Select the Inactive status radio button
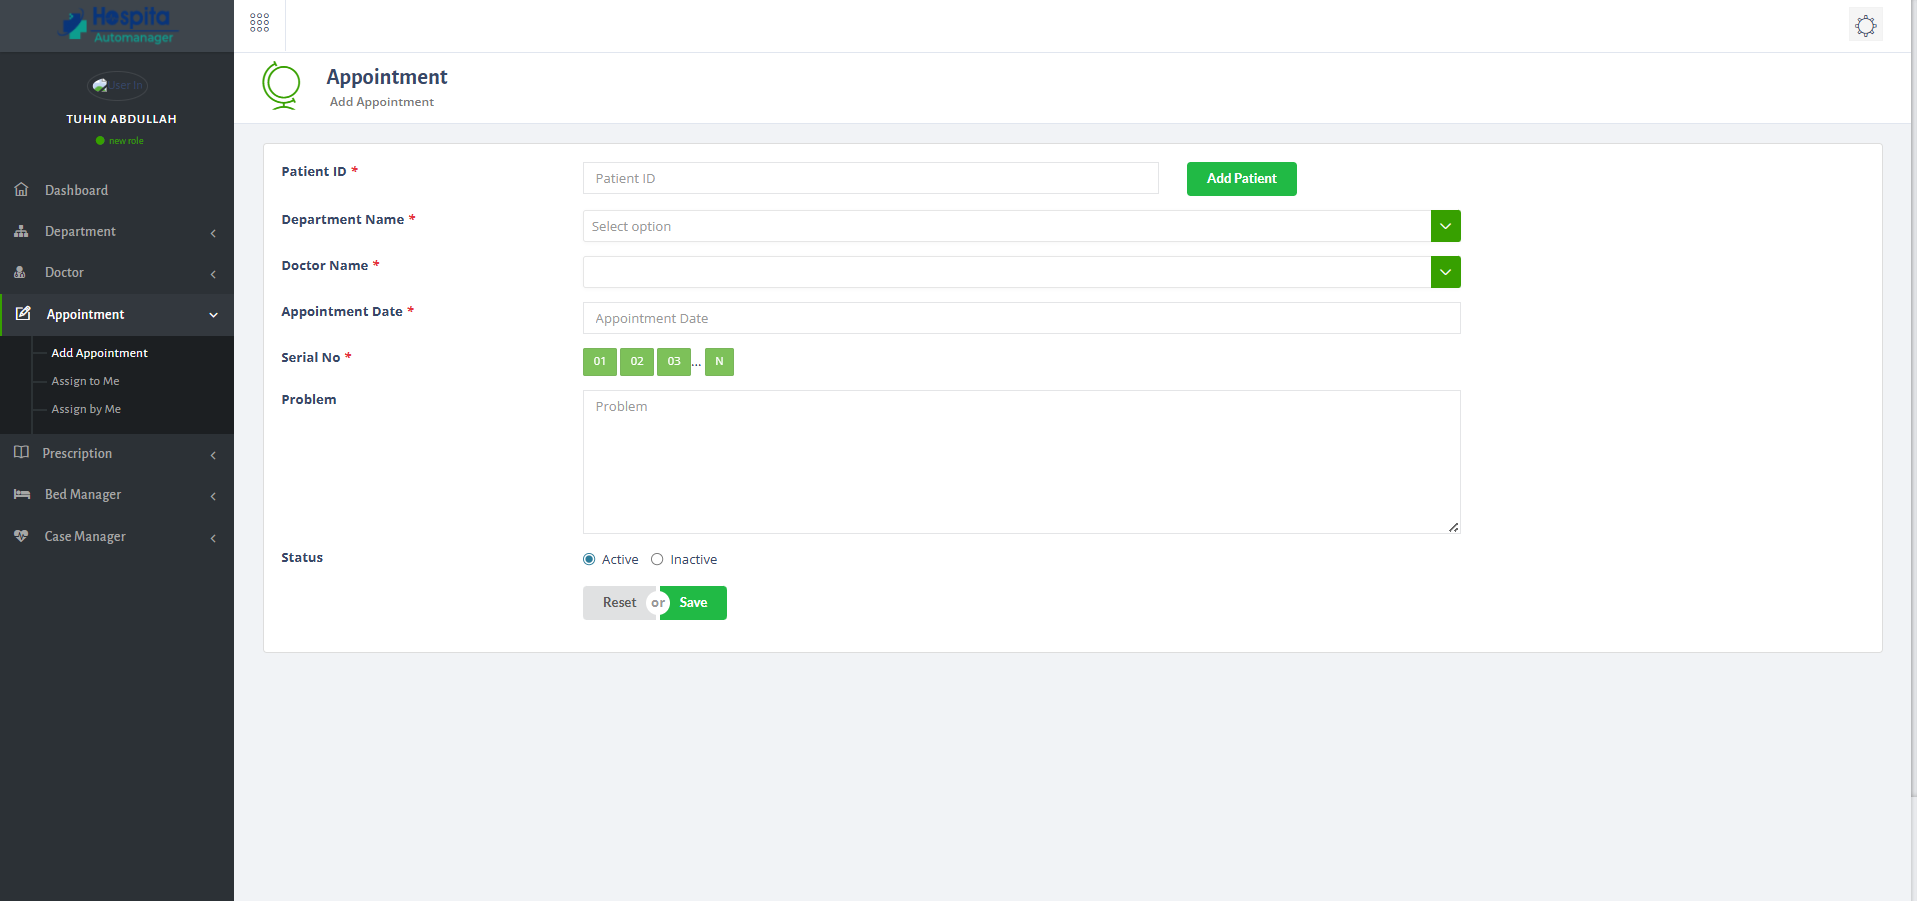Viewport: 1917px width, 901px height. (657, 559)
